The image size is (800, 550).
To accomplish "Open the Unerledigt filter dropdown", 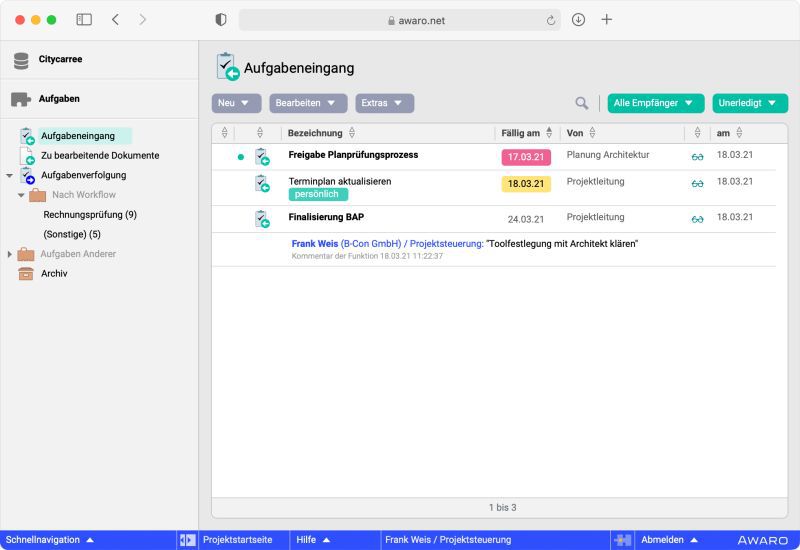I will (x=750, y=103).
